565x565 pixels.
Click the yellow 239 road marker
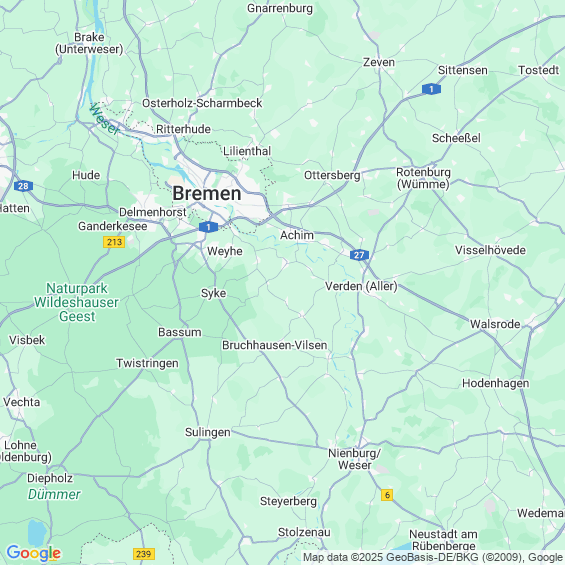point(144,553)
